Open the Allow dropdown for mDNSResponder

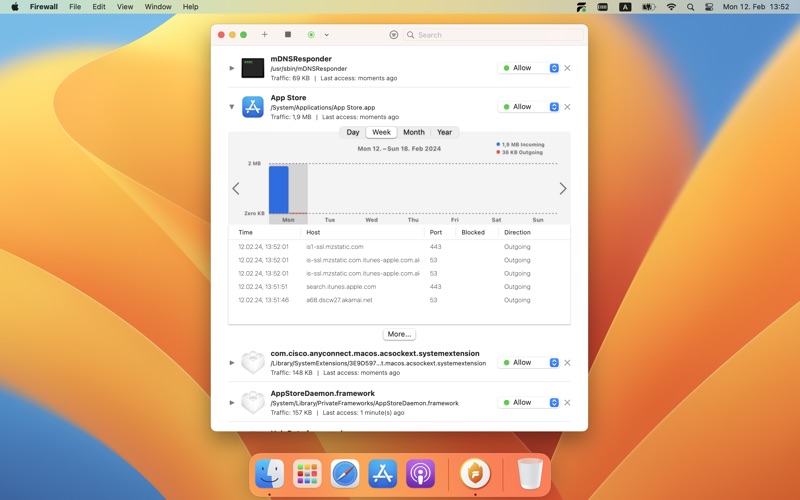pos(529,68)
